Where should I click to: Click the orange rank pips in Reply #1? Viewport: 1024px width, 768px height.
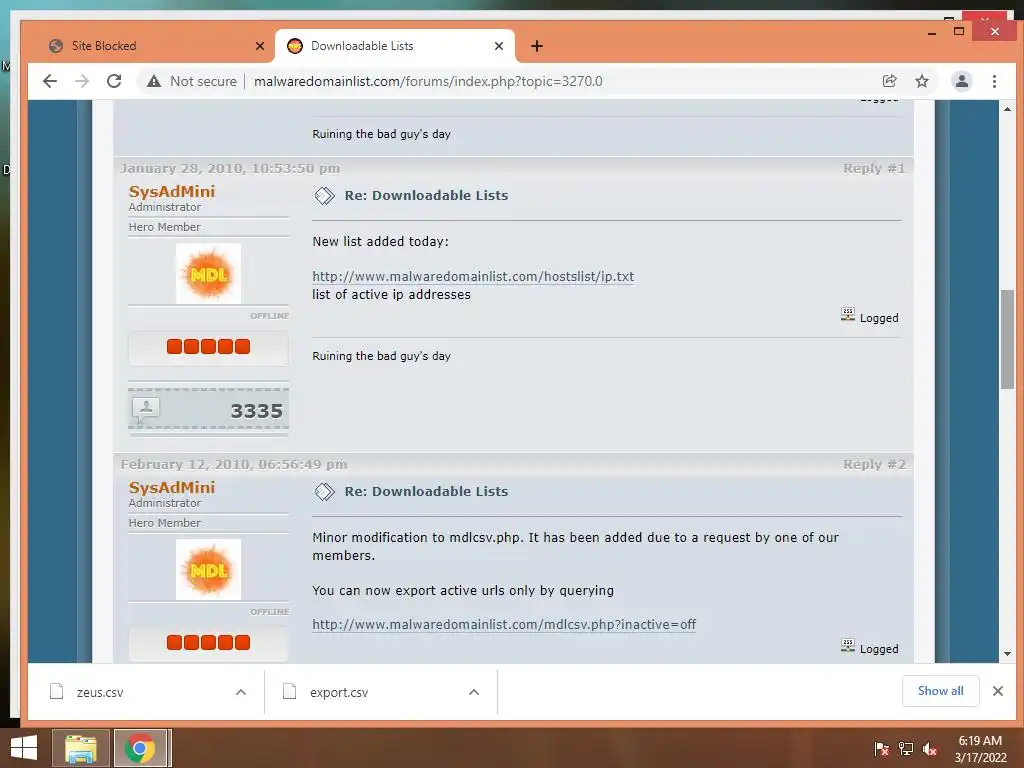point(208,346)
